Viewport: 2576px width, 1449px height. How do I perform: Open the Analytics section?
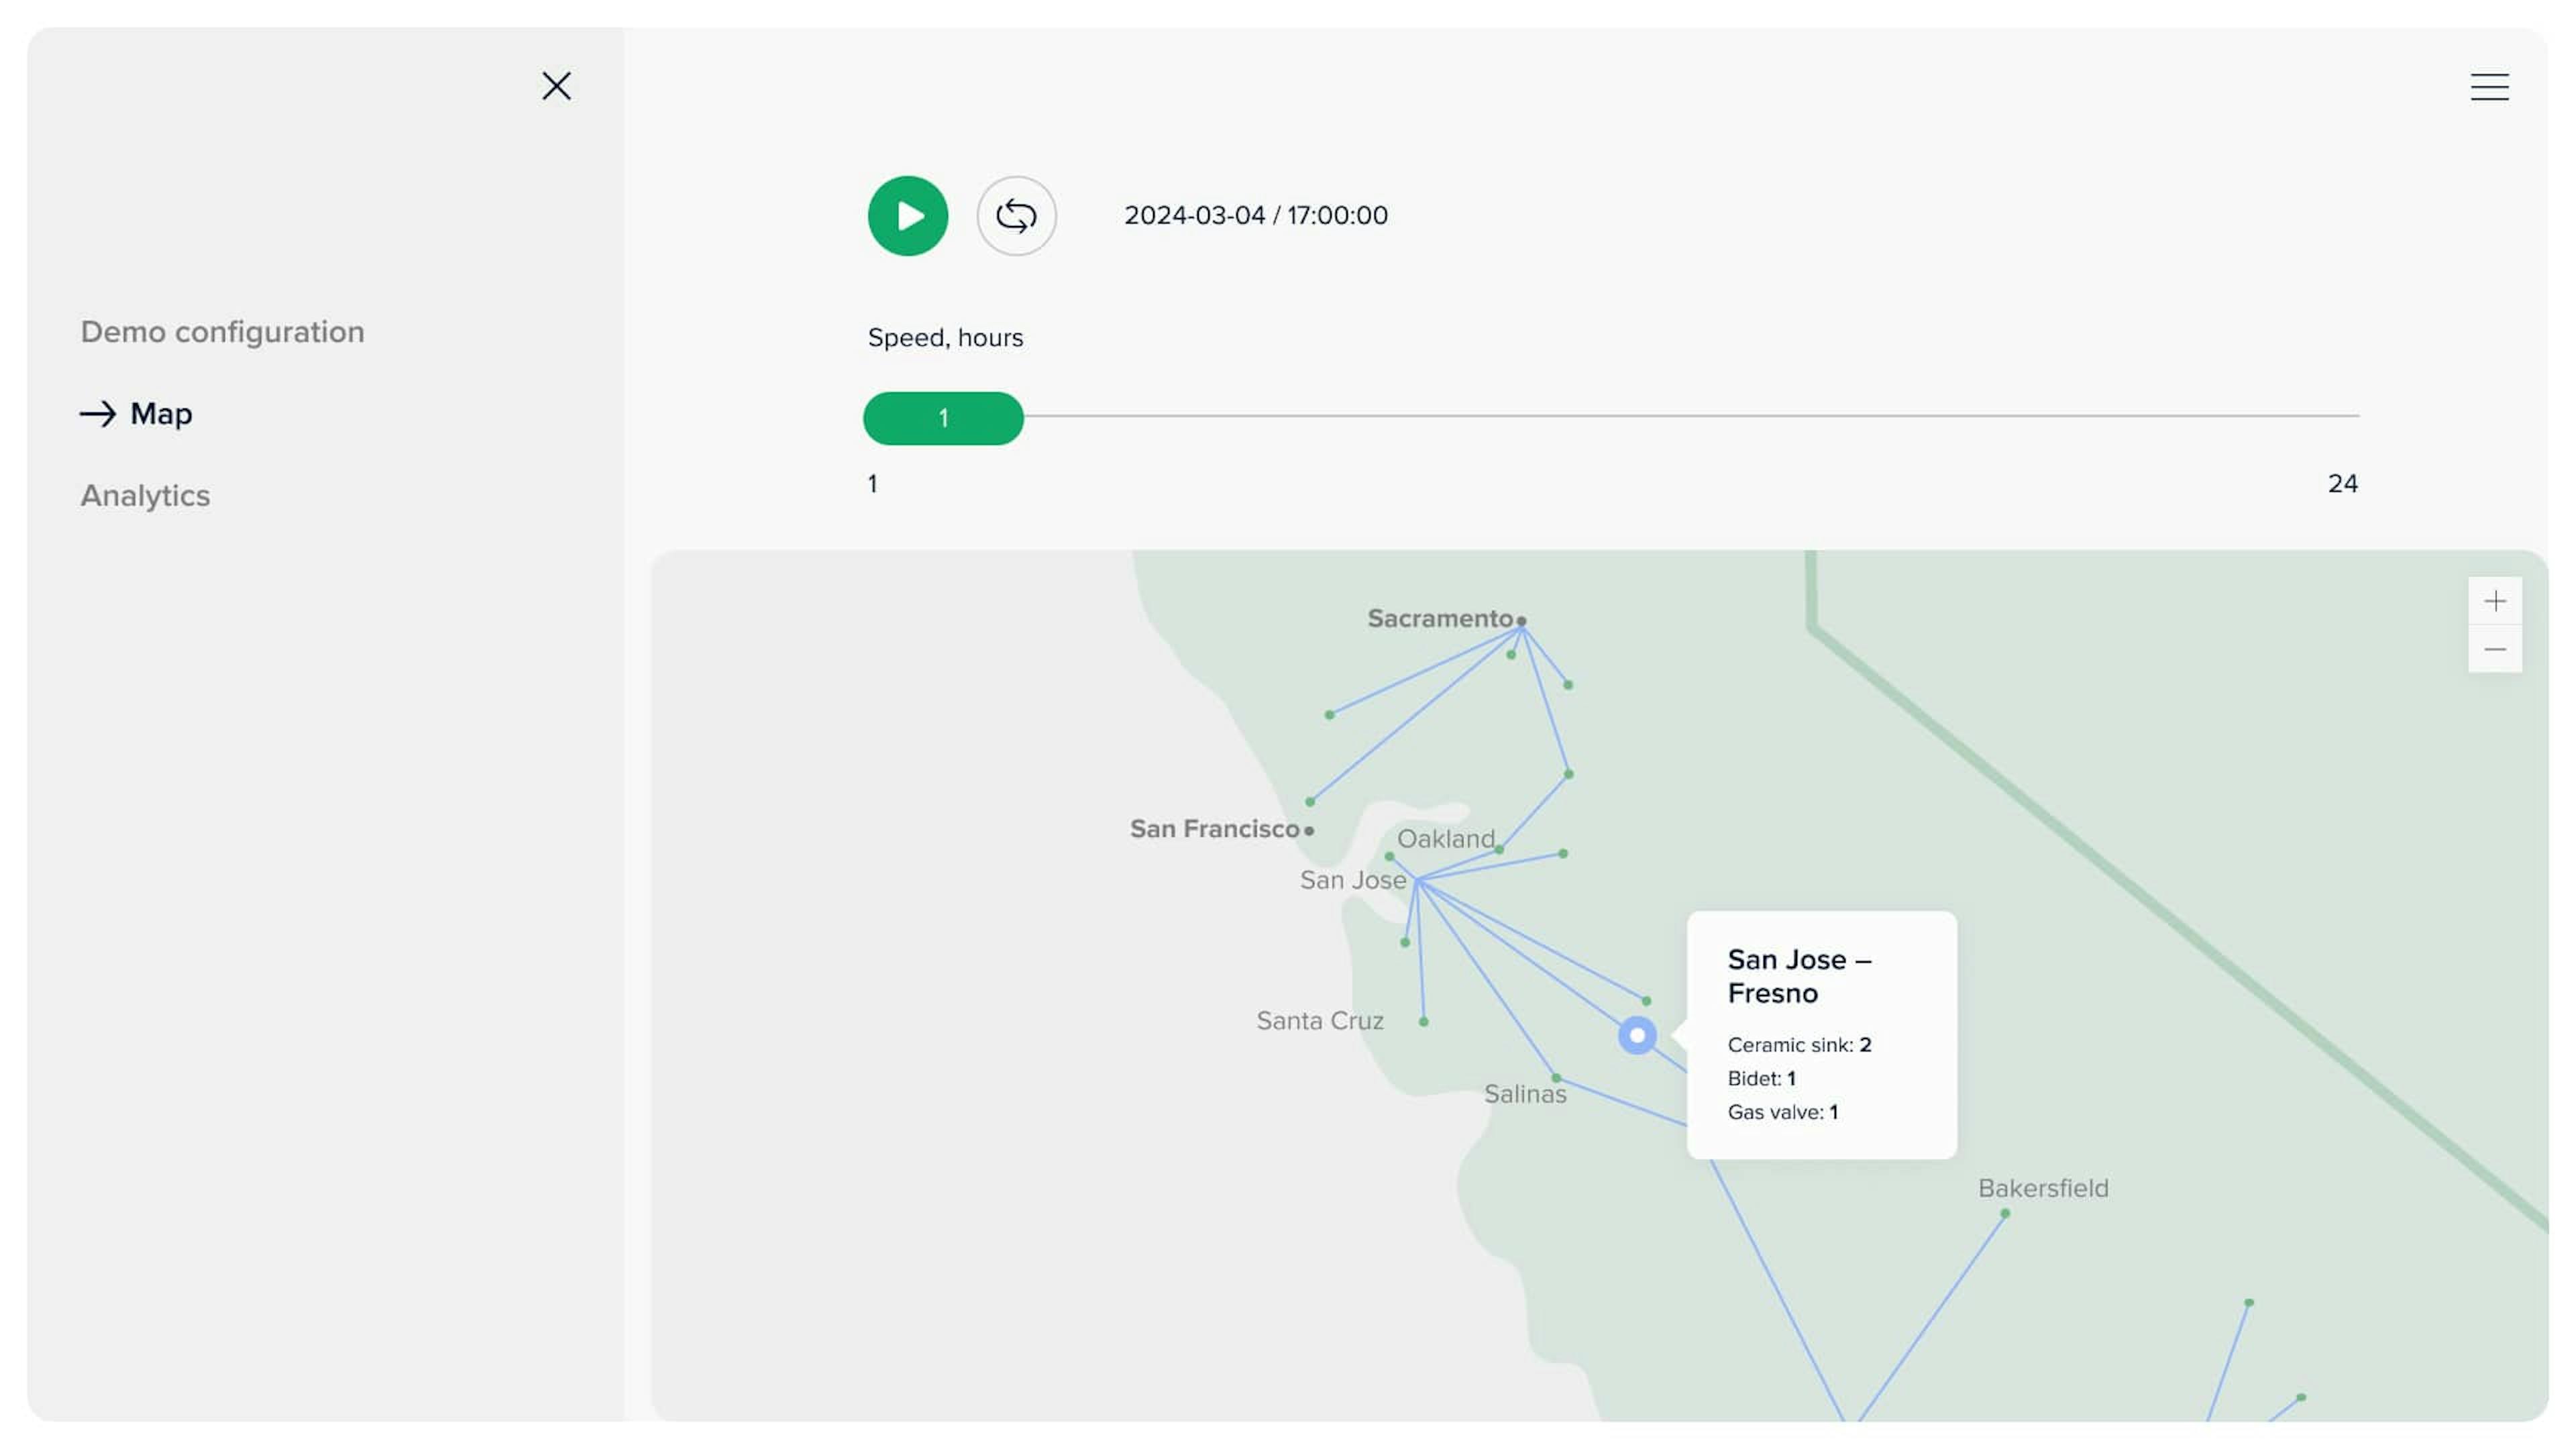coord(145,496)
